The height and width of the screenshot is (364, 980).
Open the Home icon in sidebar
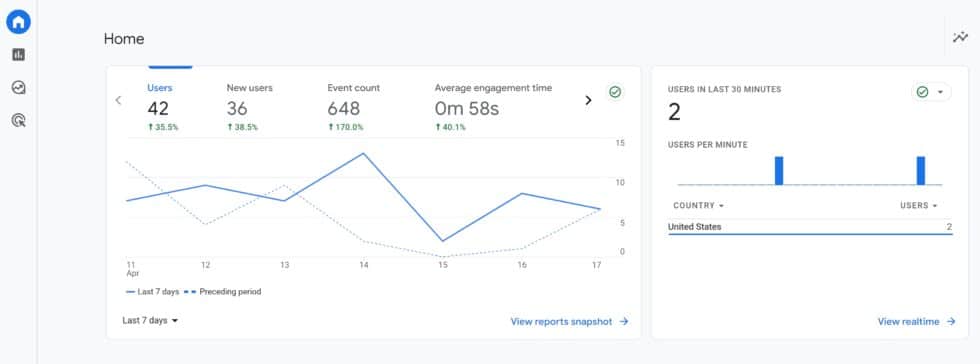tap(18, 23)
